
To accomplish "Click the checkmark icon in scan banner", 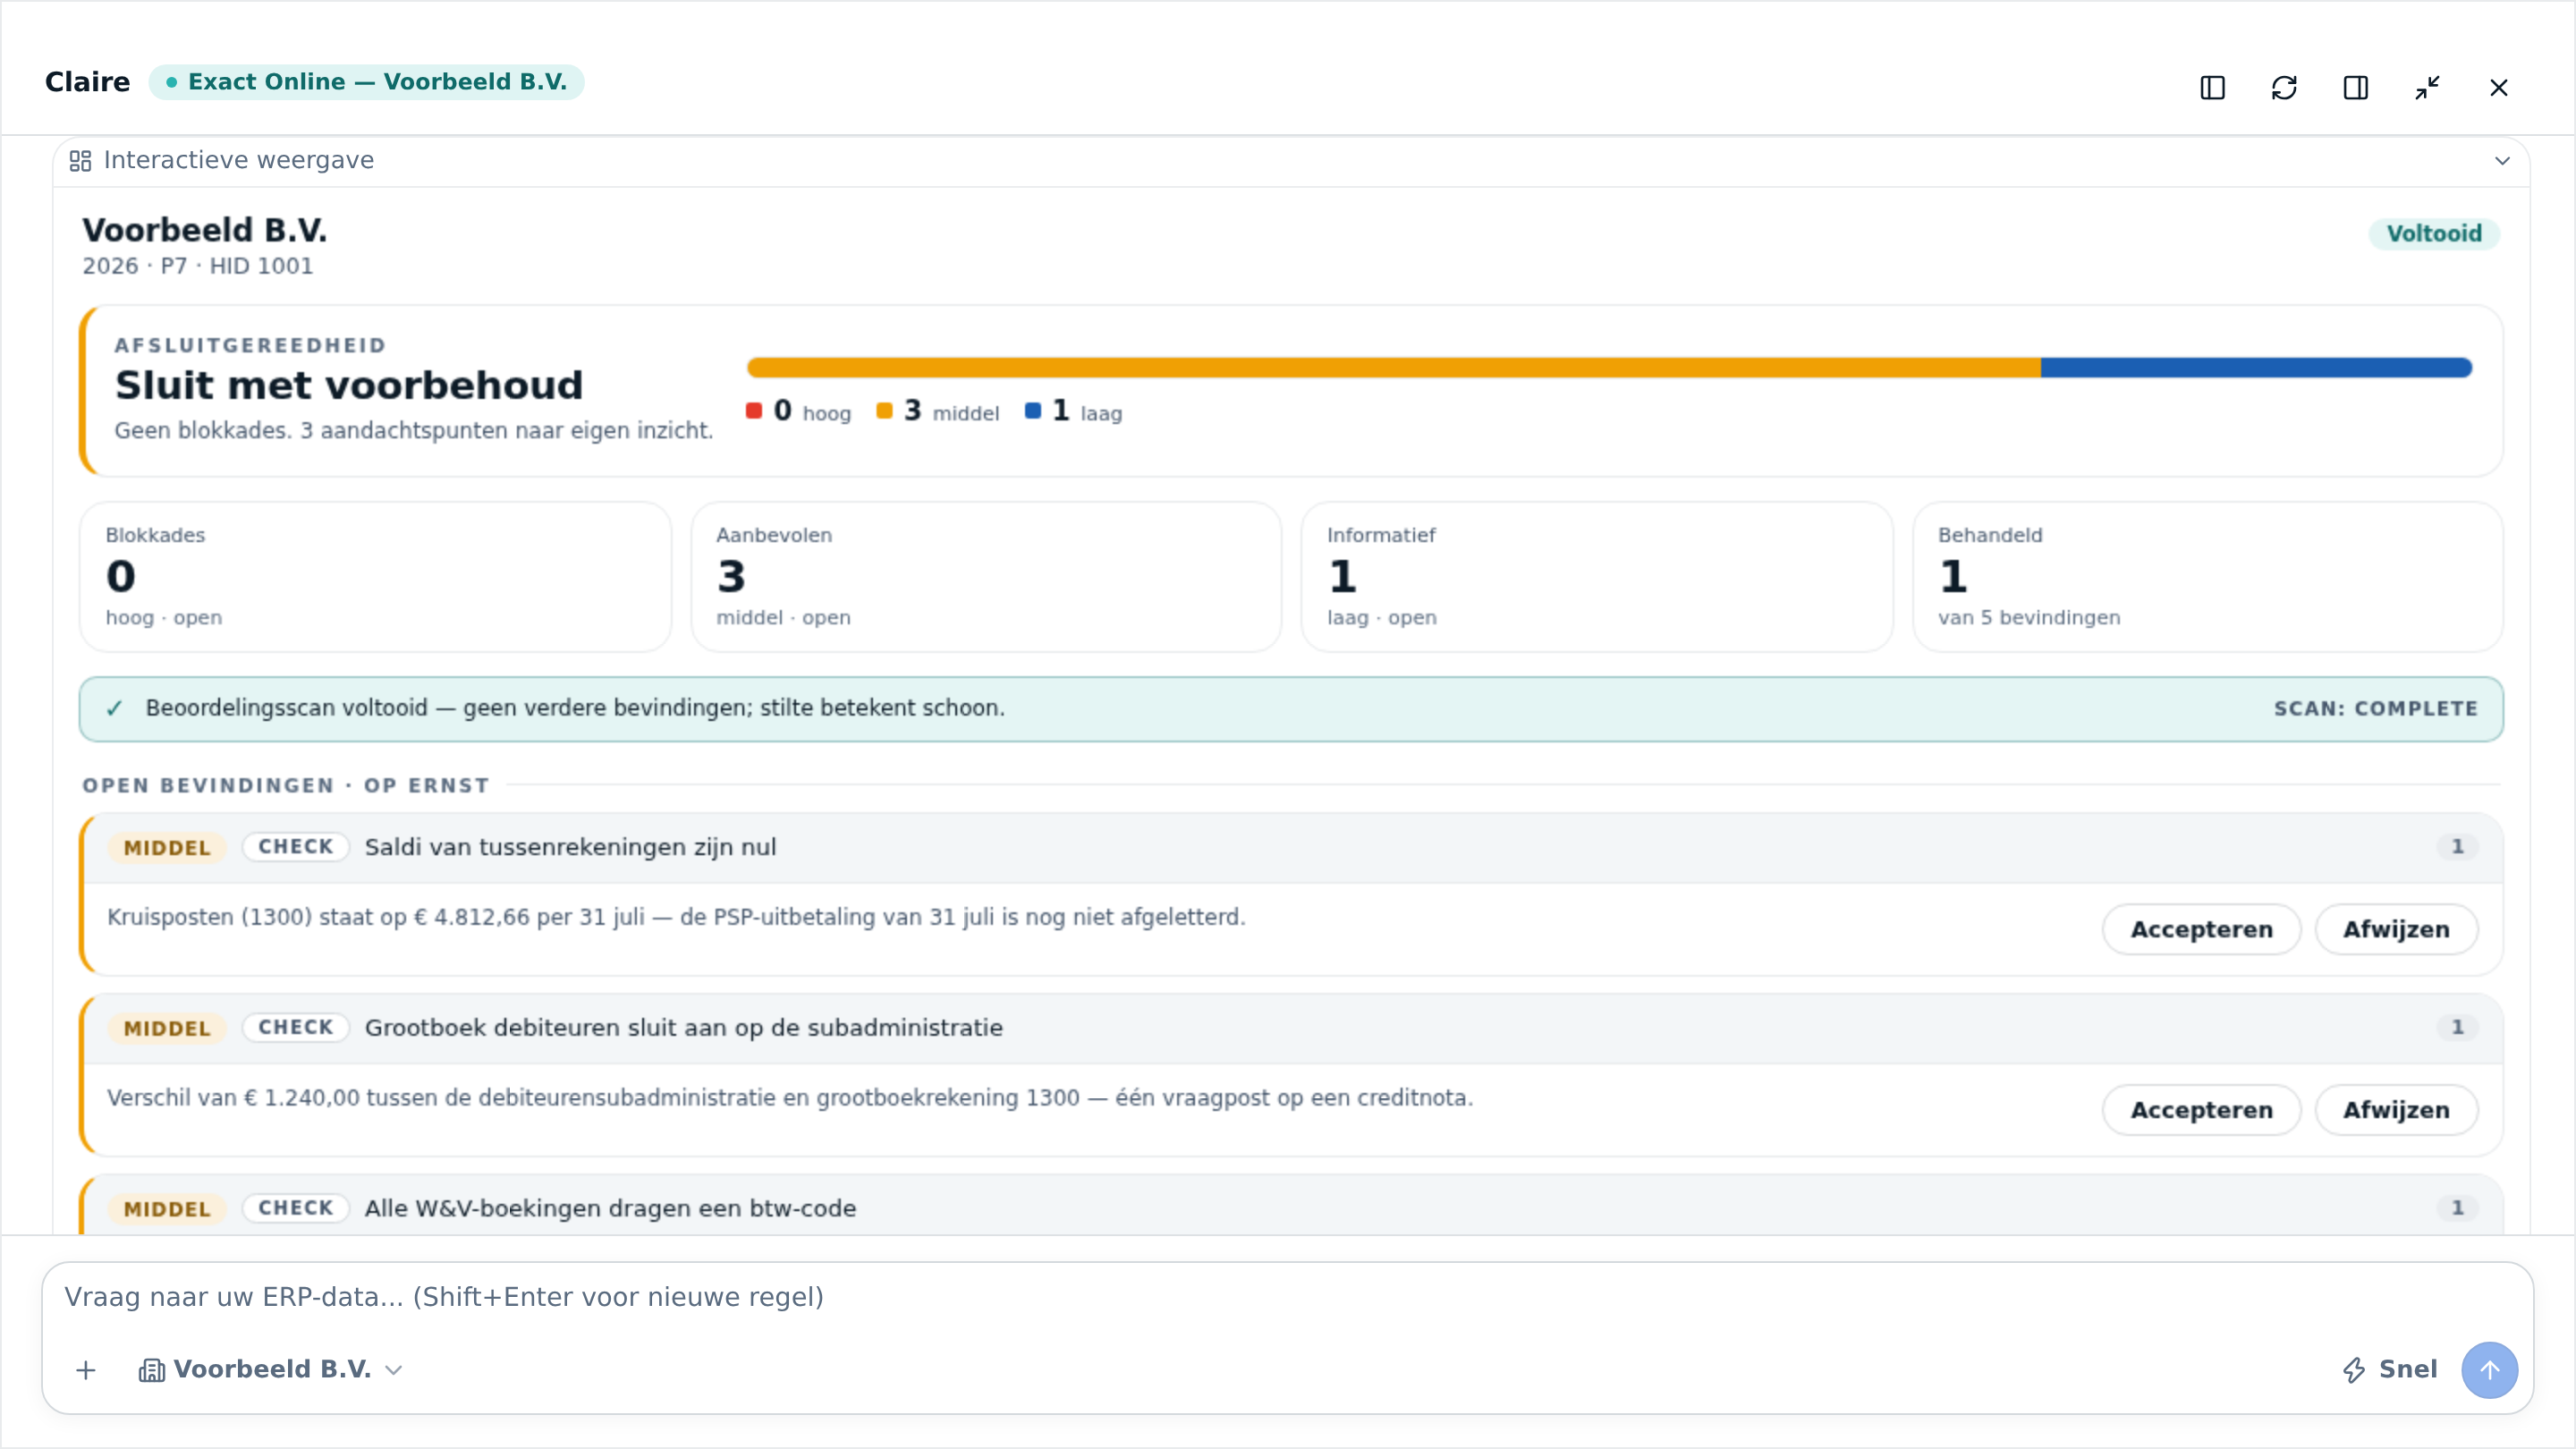I will click(x=114, y=709).
